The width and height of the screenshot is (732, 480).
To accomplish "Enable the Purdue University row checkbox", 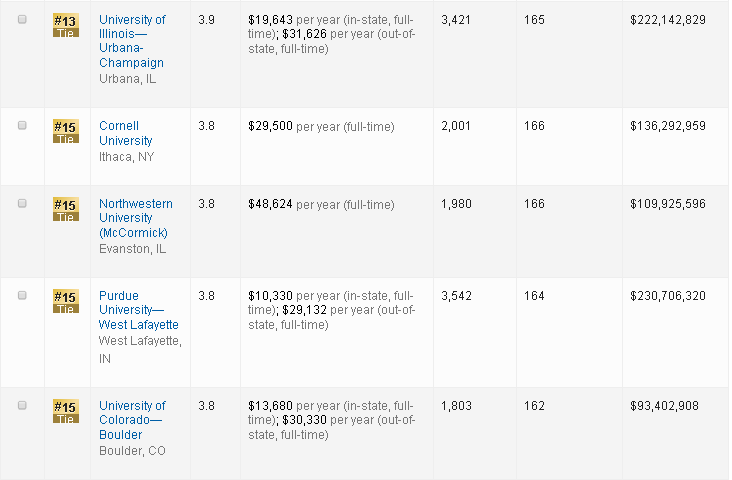I will click(23, 295).
